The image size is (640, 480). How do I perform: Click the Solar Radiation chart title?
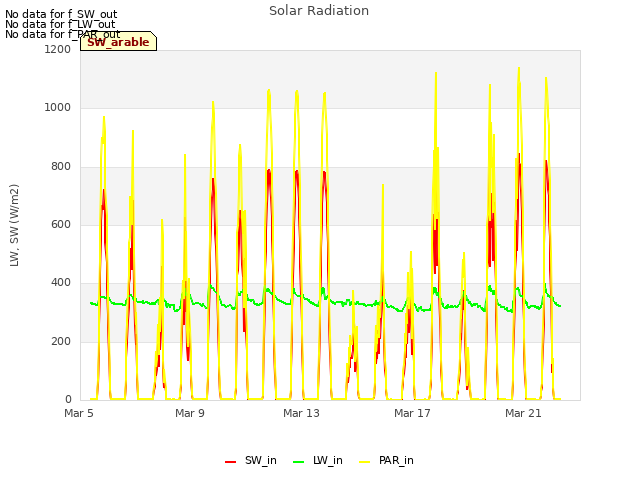point(319,11)
